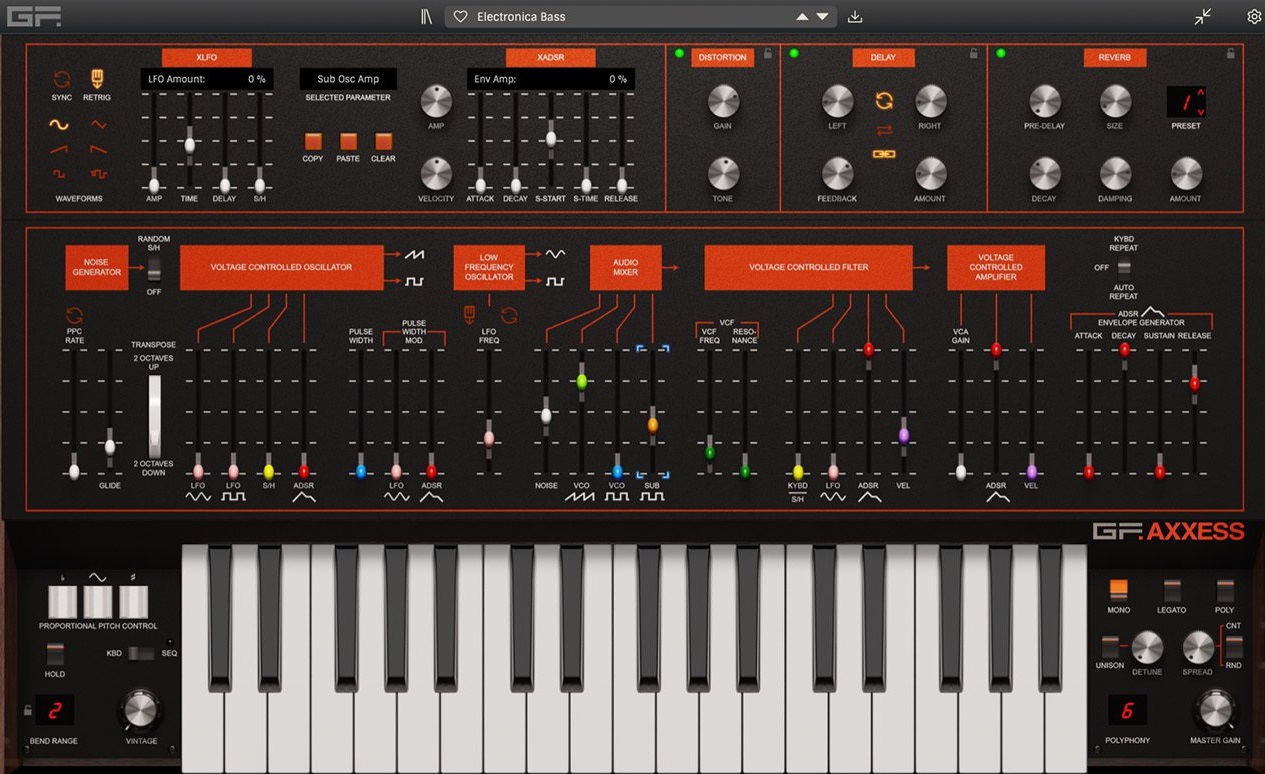Image resolution: width=1265 pixels, height=774 pixels.
Task: Toggle the Mono mode switch
Action: [1118, 590]
